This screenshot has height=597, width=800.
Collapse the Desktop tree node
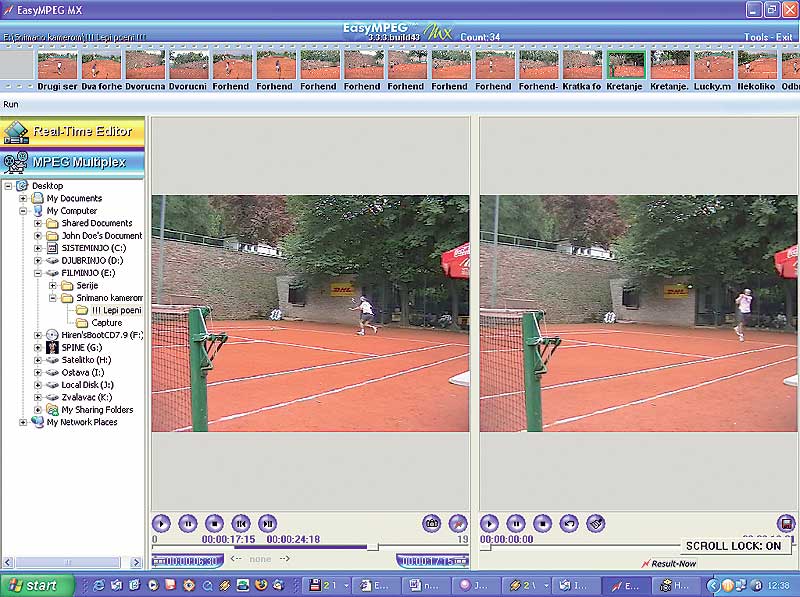(x=8, y=186)
